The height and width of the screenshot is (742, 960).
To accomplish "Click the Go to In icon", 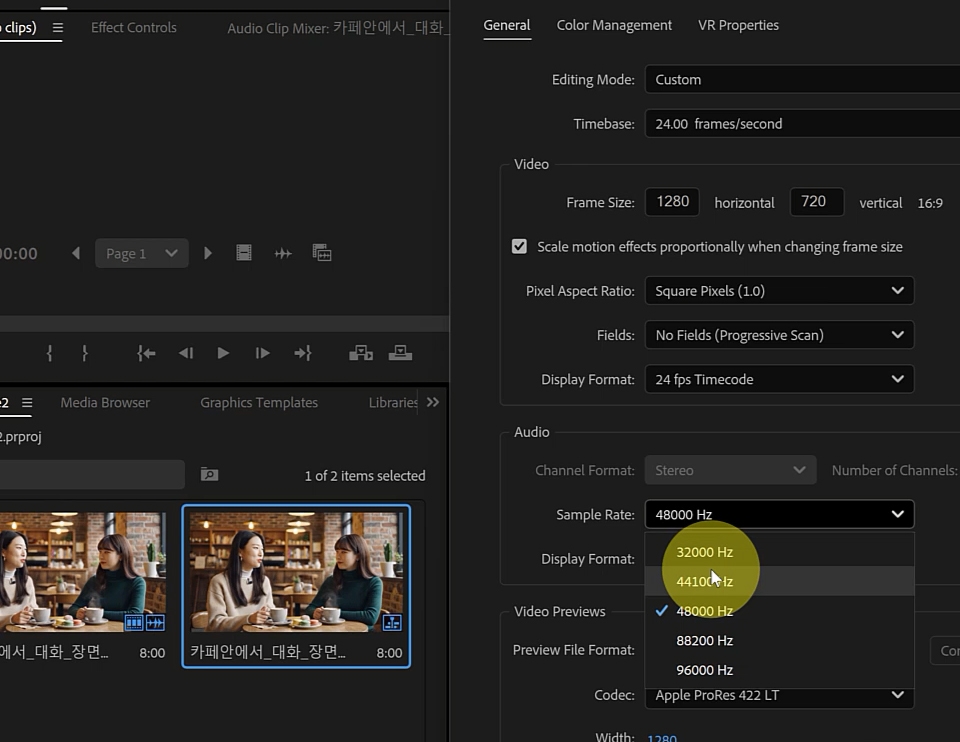I will pyautogui.click(x=146, y=353).
